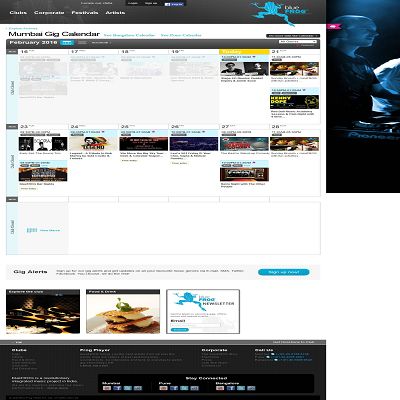The width and height of the screenshot is (400, 400).
Task: Collapse the first week row marker
Action: [12, 52]
